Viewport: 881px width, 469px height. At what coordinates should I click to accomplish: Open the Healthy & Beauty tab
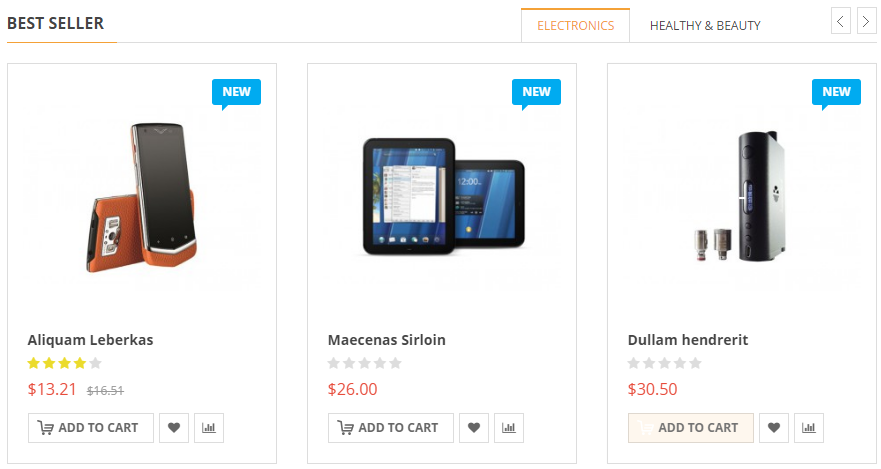[x=705, y=26]
